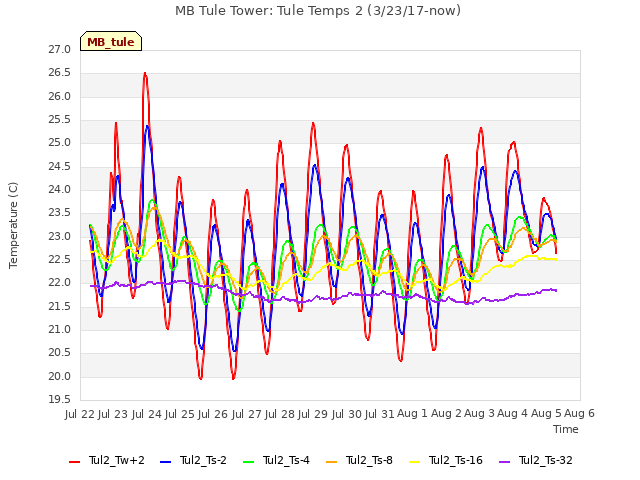Screen dimensions: 640x480
Task: Click the chart title text
Action: (x=318, y=11)
